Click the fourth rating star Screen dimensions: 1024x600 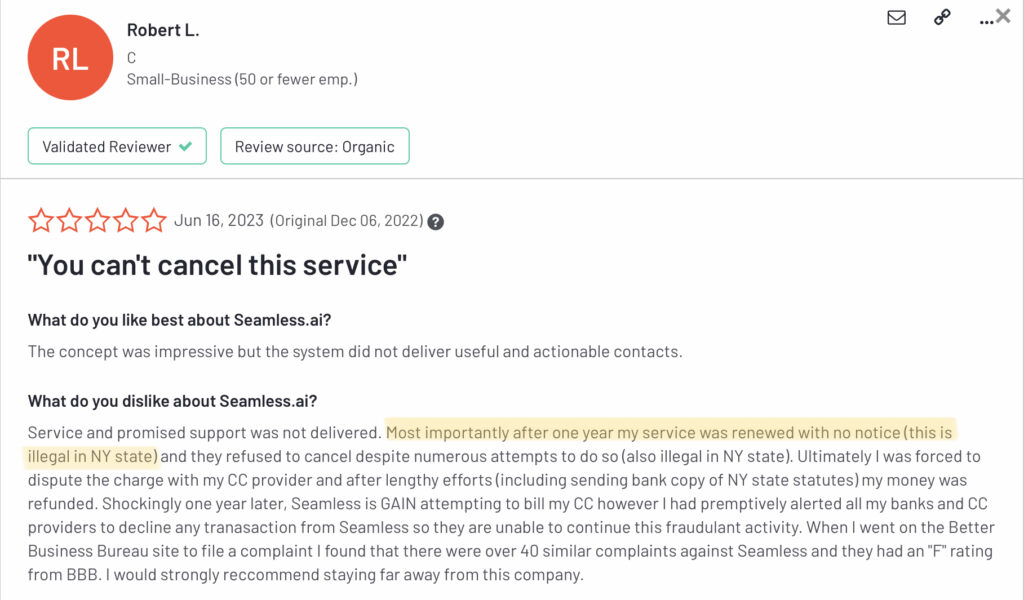[125, 221]
